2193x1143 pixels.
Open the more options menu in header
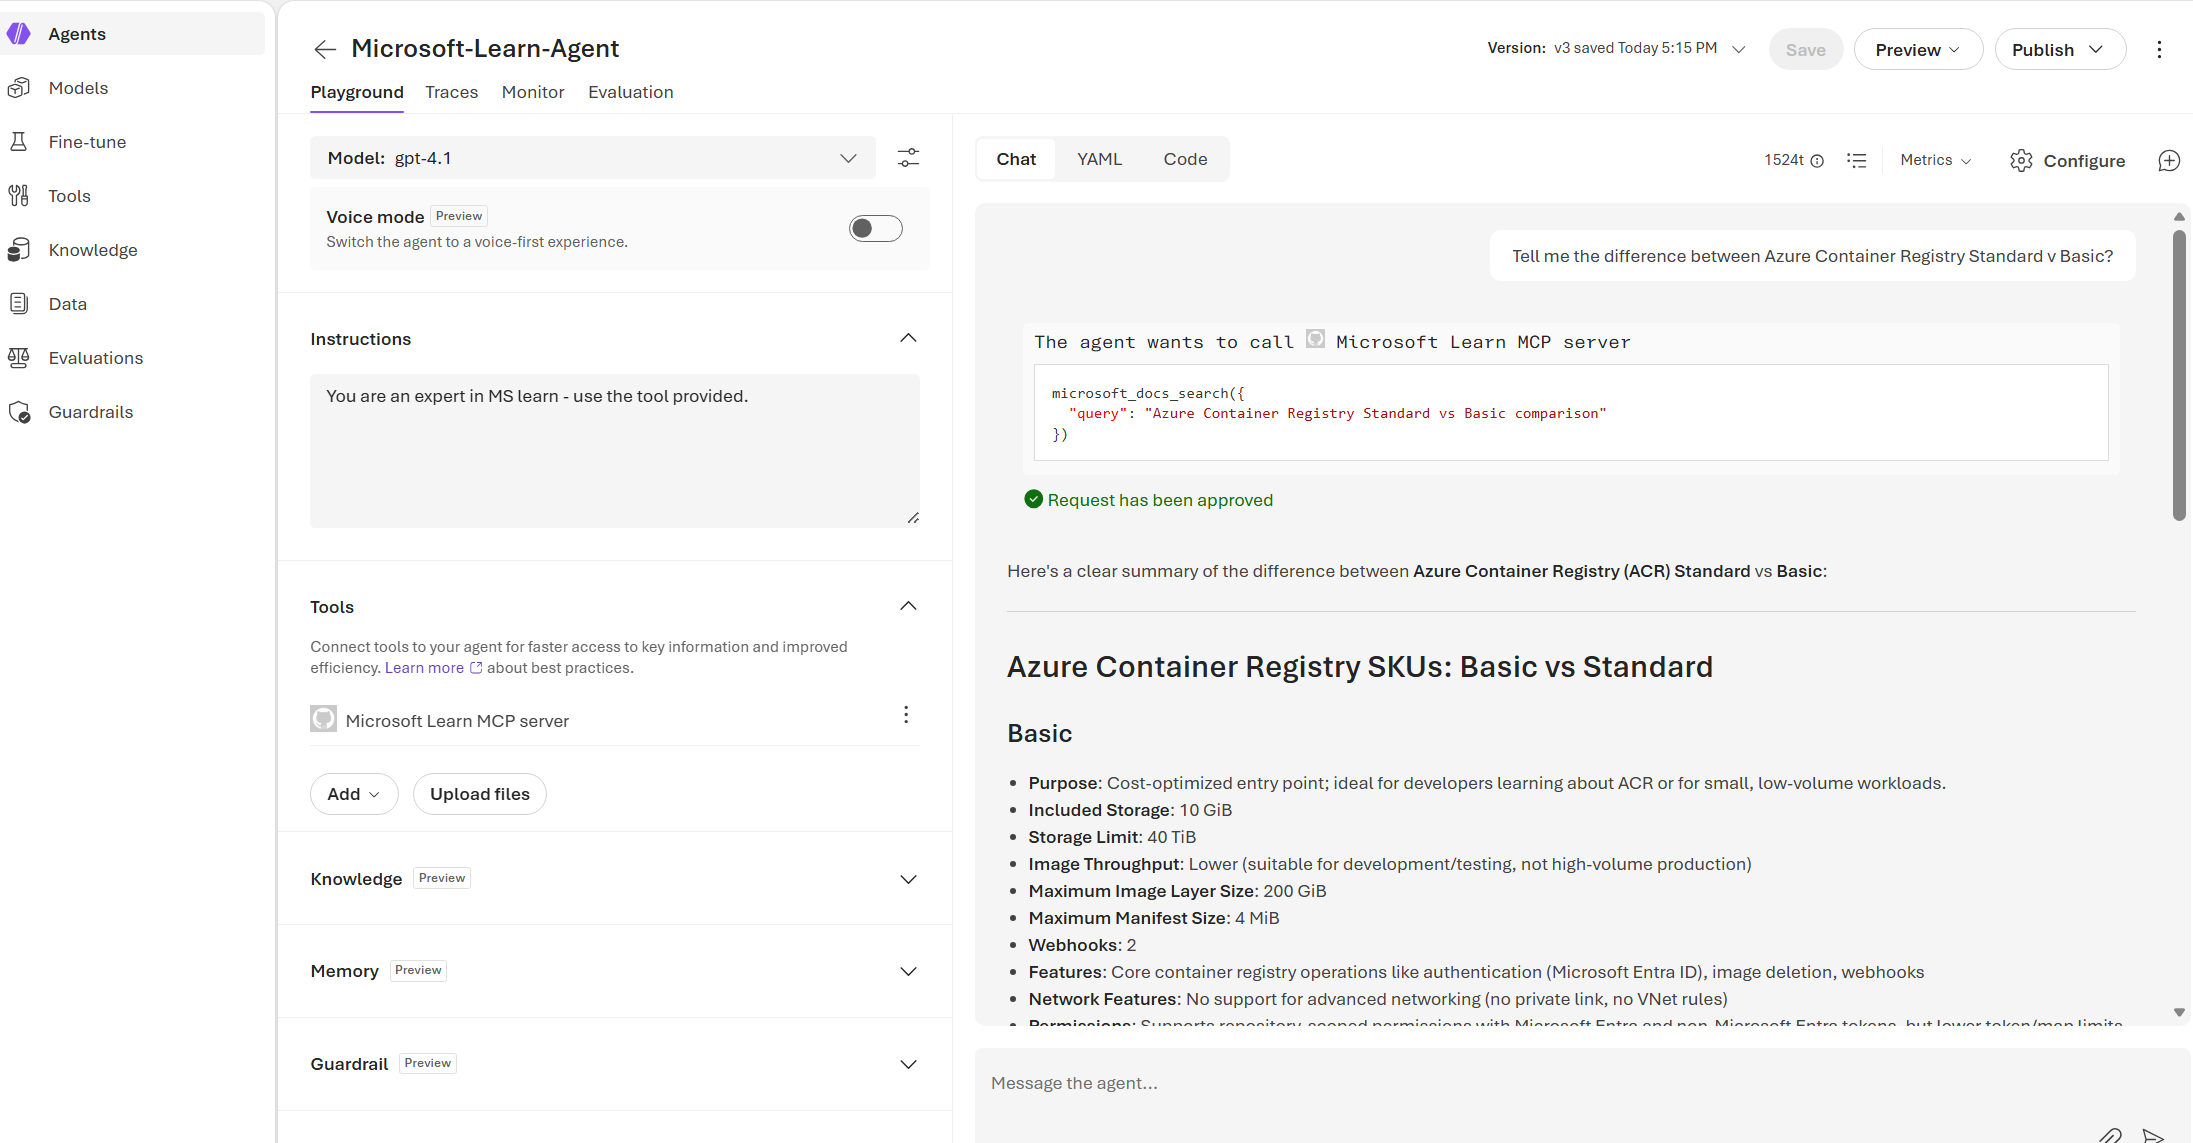2159,50
